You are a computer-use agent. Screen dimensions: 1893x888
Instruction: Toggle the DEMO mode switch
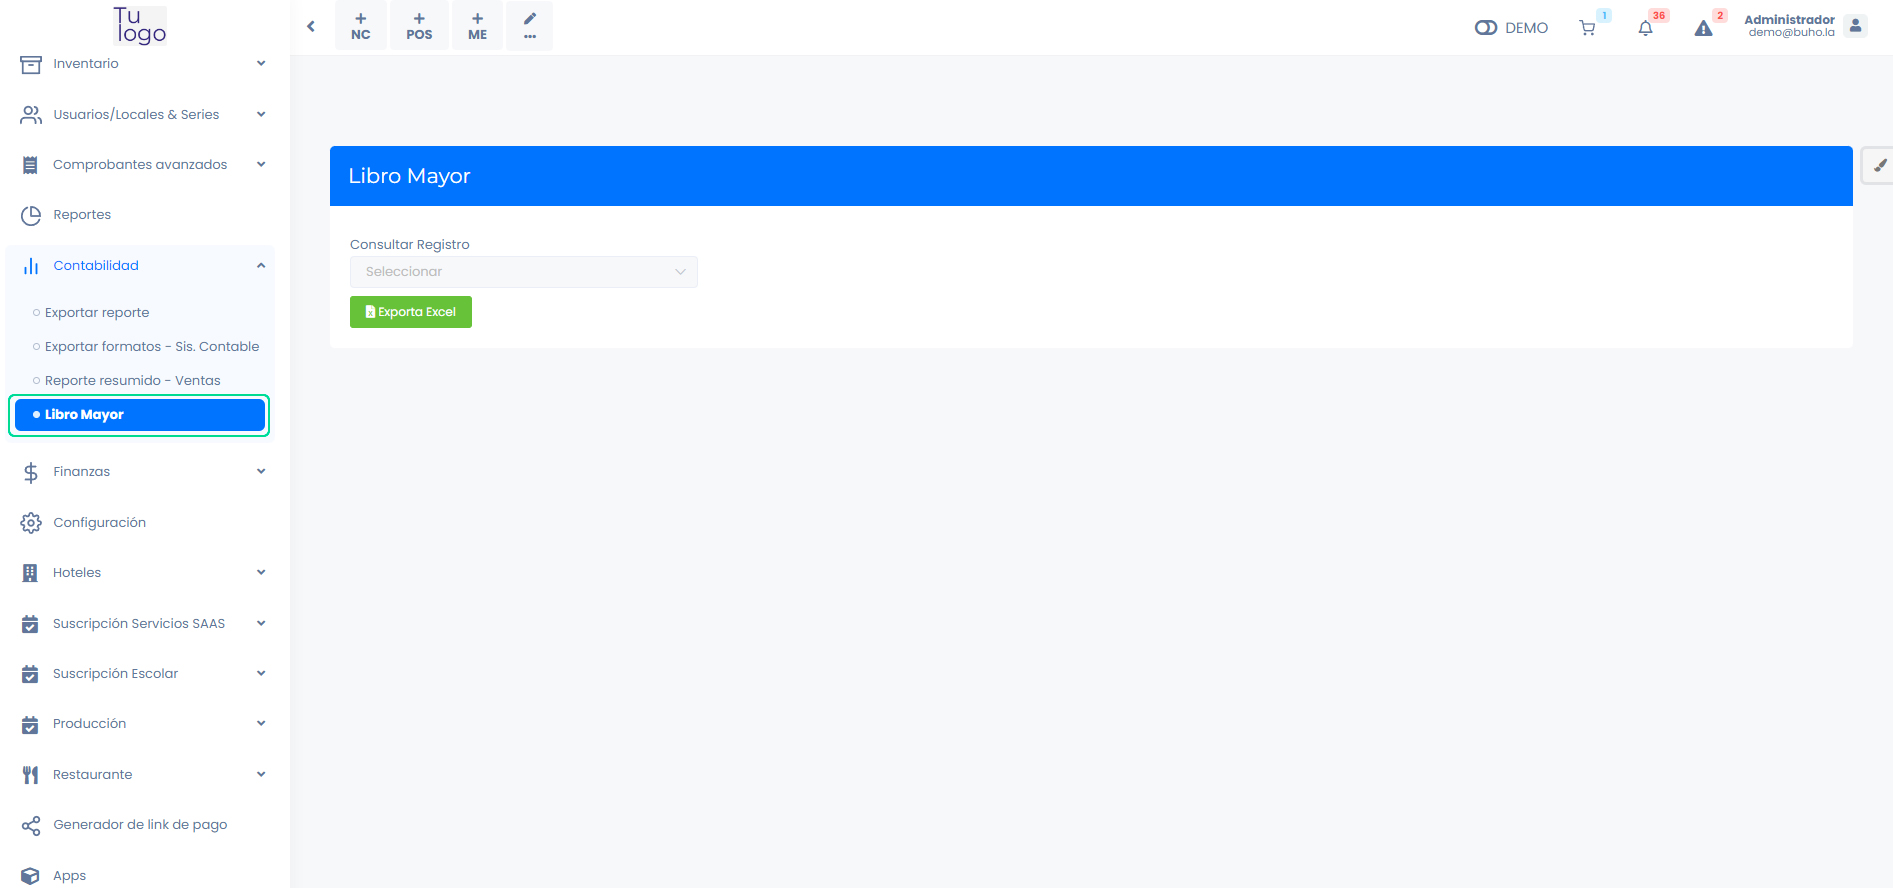1485,27
